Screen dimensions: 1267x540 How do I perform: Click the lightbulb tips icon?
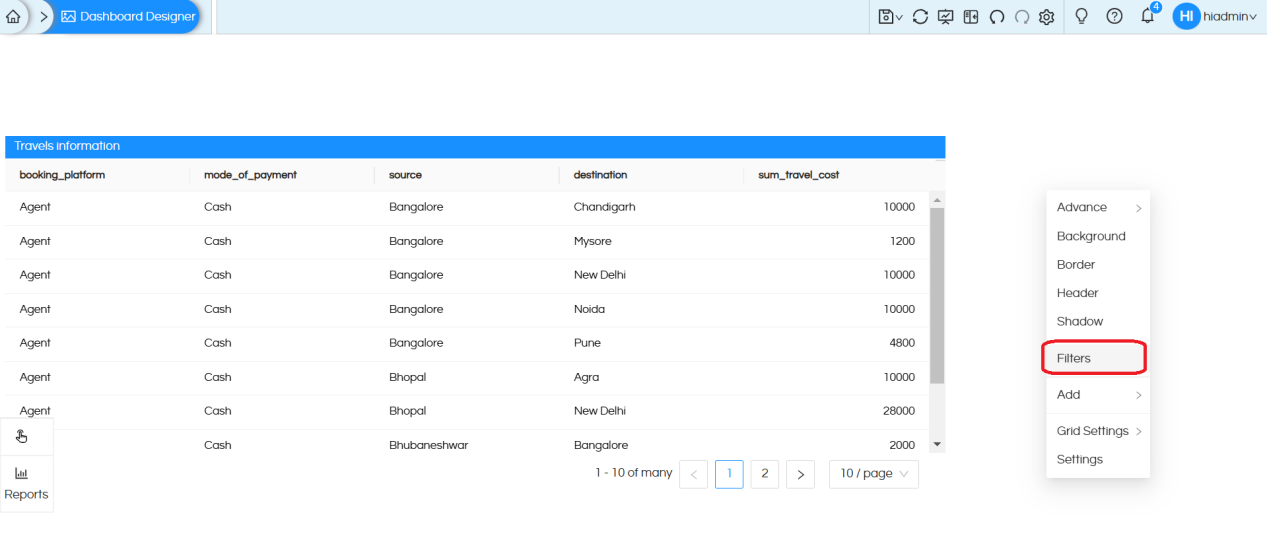click(x=1081, y=17)
